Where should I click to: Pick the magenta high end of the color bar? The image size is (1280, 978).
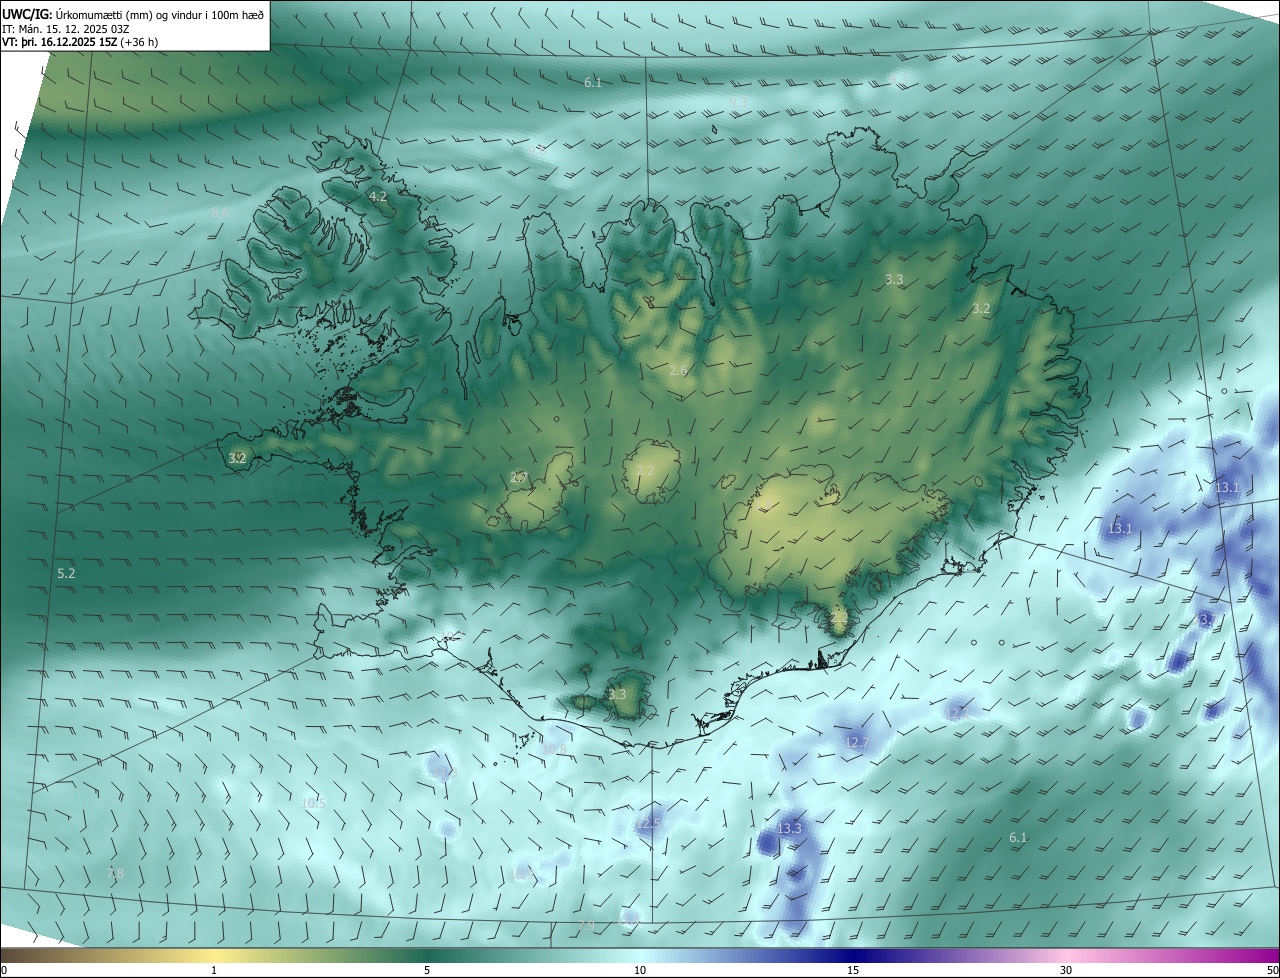pyautogui.click(x=1255, y=956)
